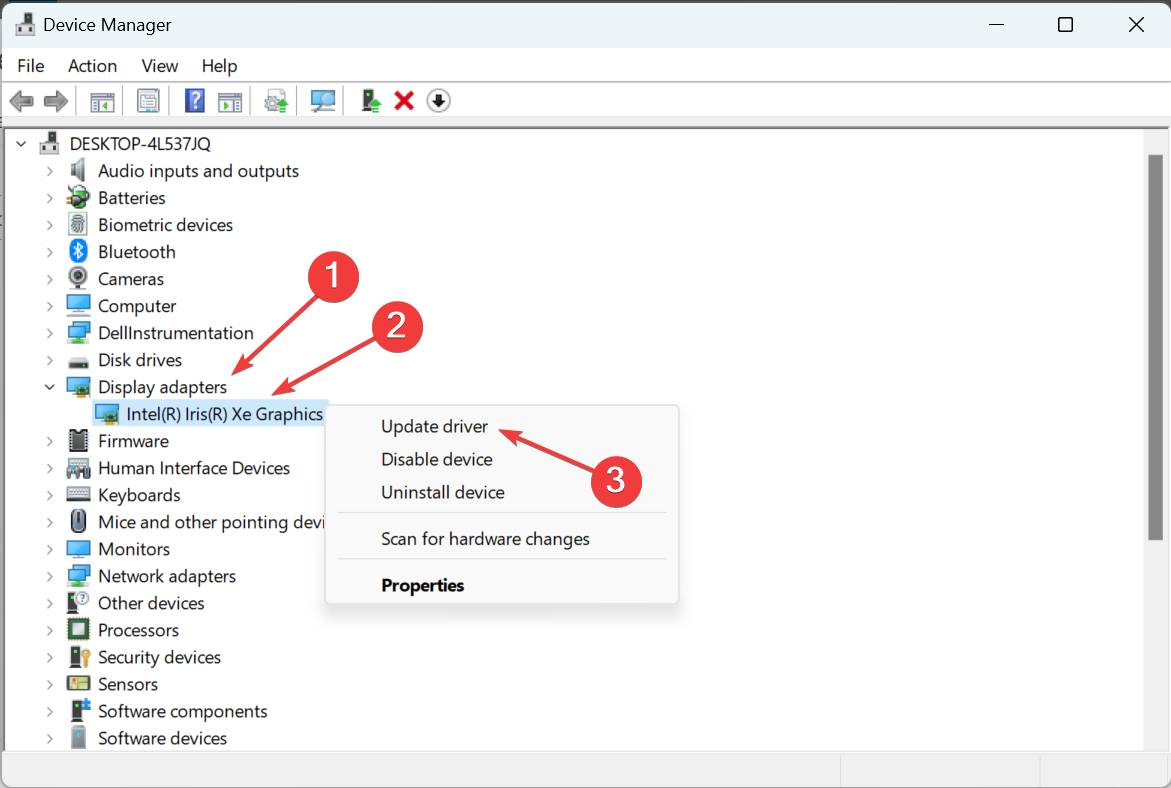1171x788 pixels.
Task: Collapse the DESKTOP-4L537JQ root node
Action: click(22, 143)
